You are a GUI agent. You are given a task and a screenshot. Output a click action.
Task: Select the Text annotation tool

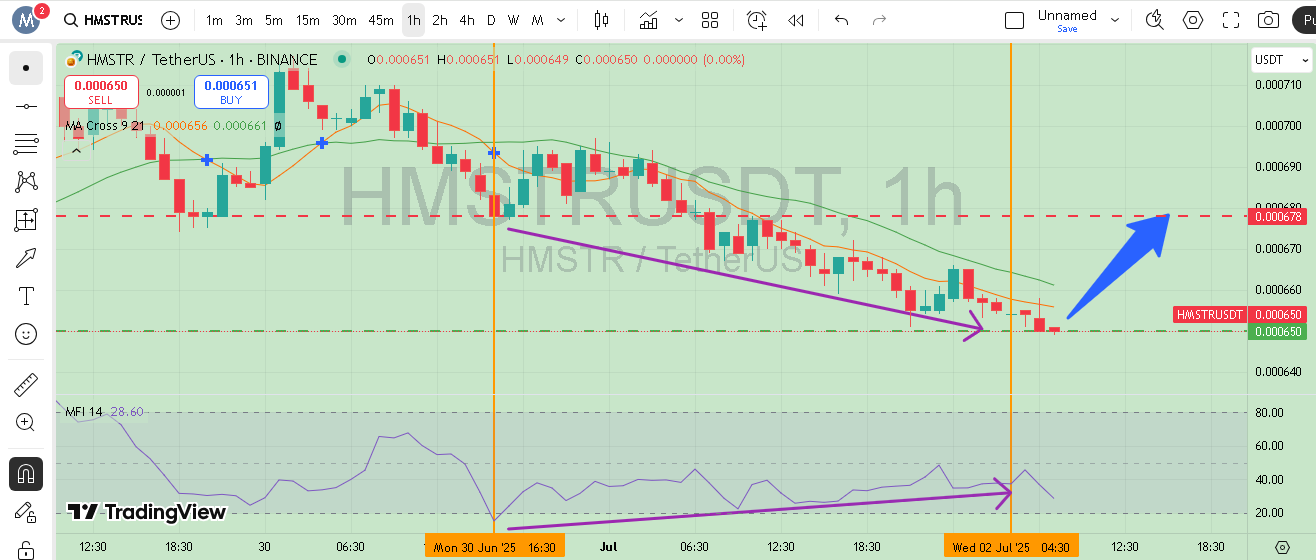point(26,296)
